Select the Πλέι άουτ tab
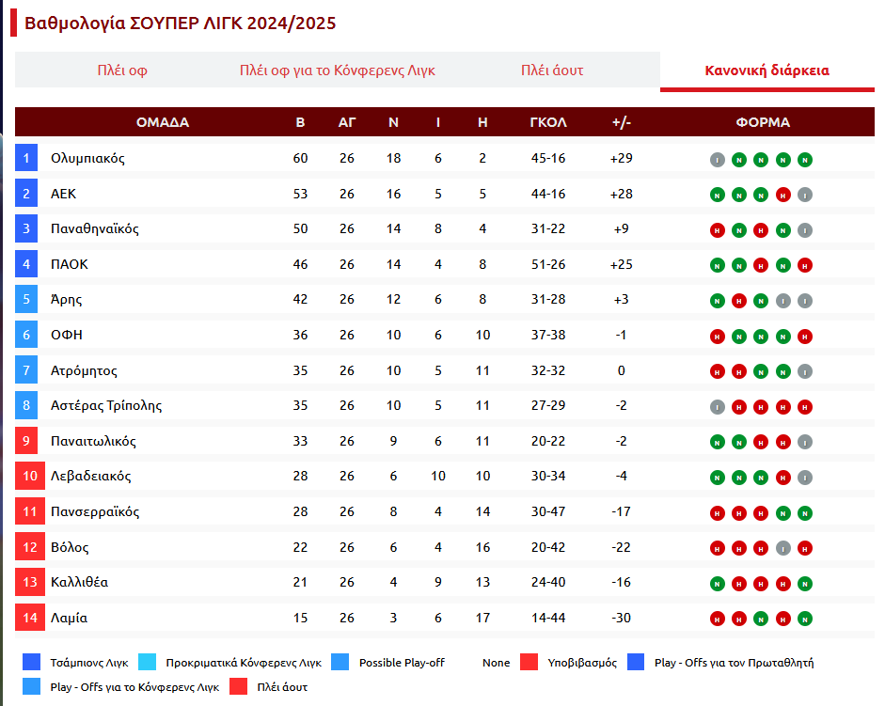 click(x=552, y=71)
